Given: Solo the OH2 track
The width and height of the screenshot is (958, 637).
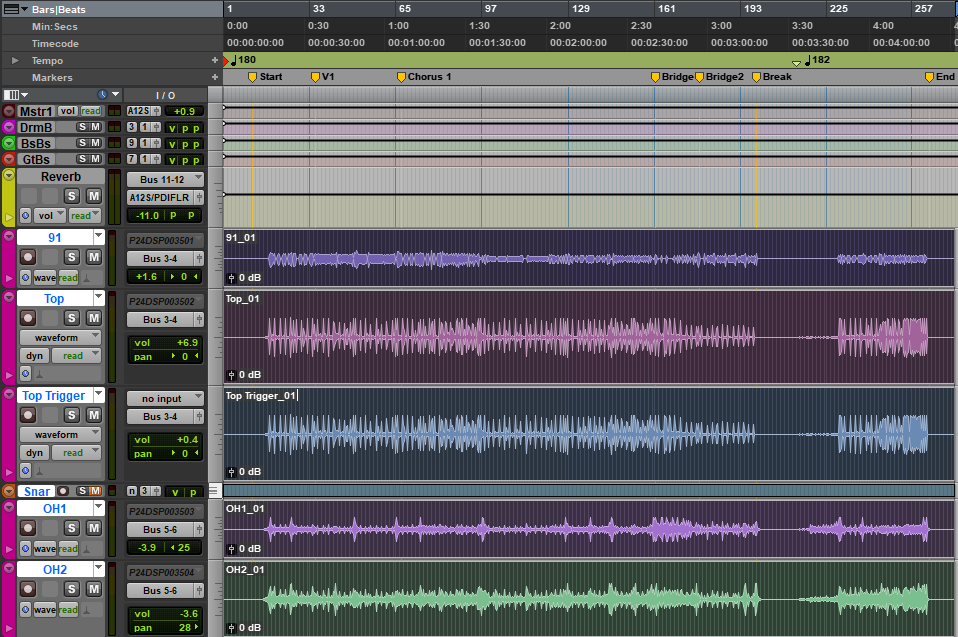Looking at the screenshot, I should pos(72,589).
